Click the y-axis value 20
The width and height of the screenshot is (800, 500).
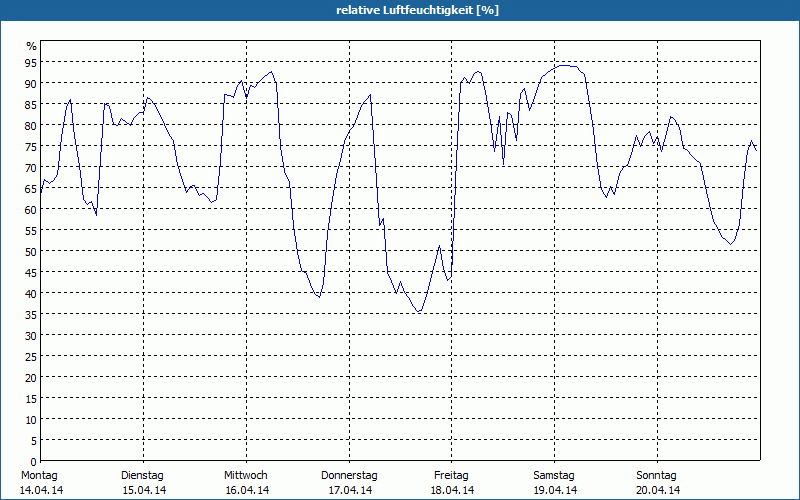tap(31, 378)
